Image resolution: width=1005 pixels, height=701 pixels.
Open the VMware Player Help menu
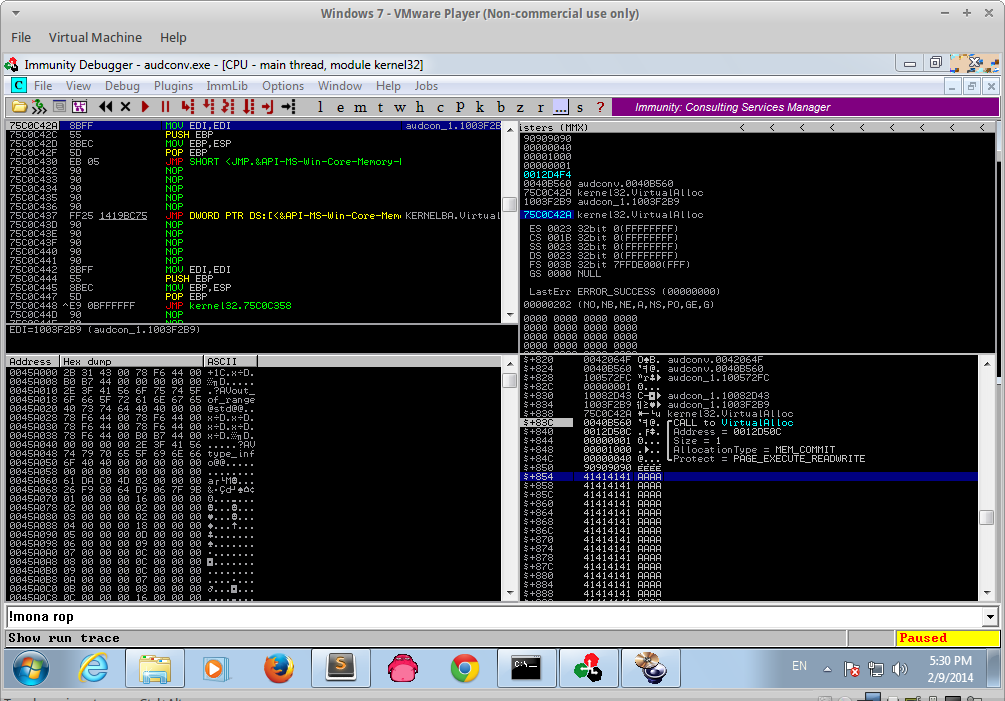[173, 37]
